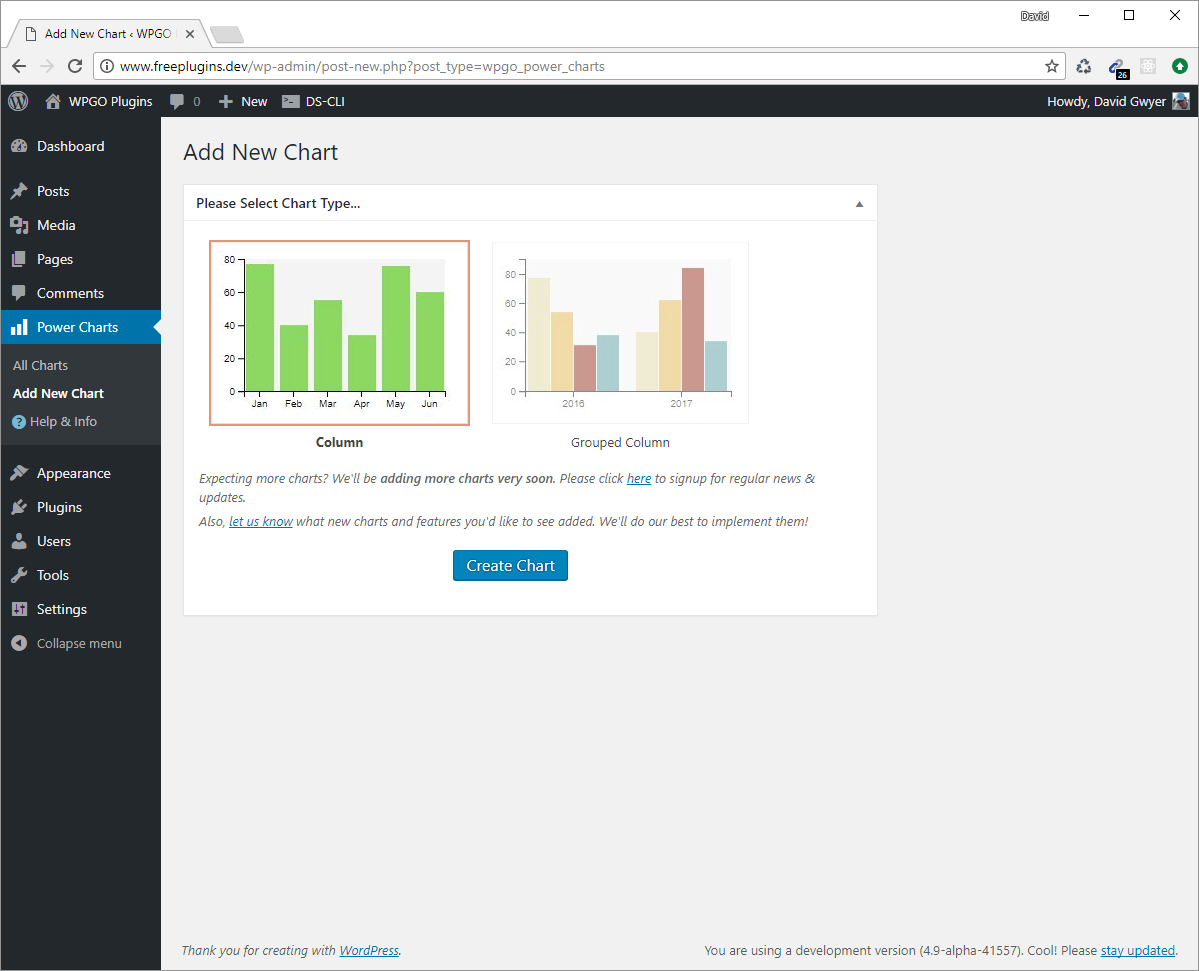Click the Users person icon
This screenshot has width=1199, height=971.
point(19,541)
